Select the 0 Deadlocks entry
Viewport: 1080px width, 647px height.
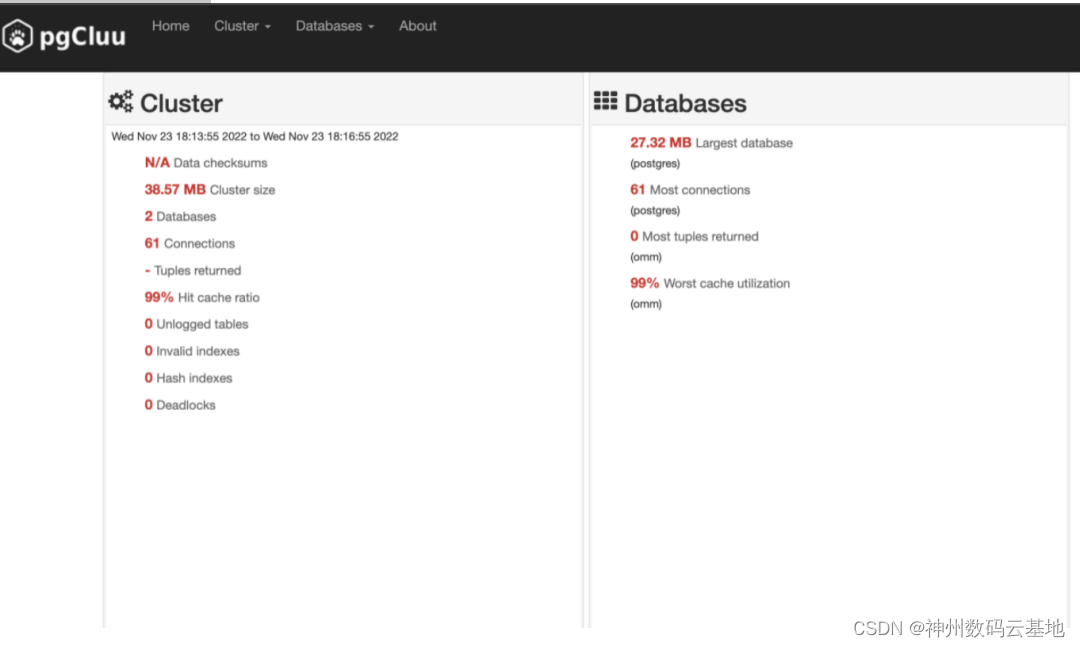coord(180,405)
